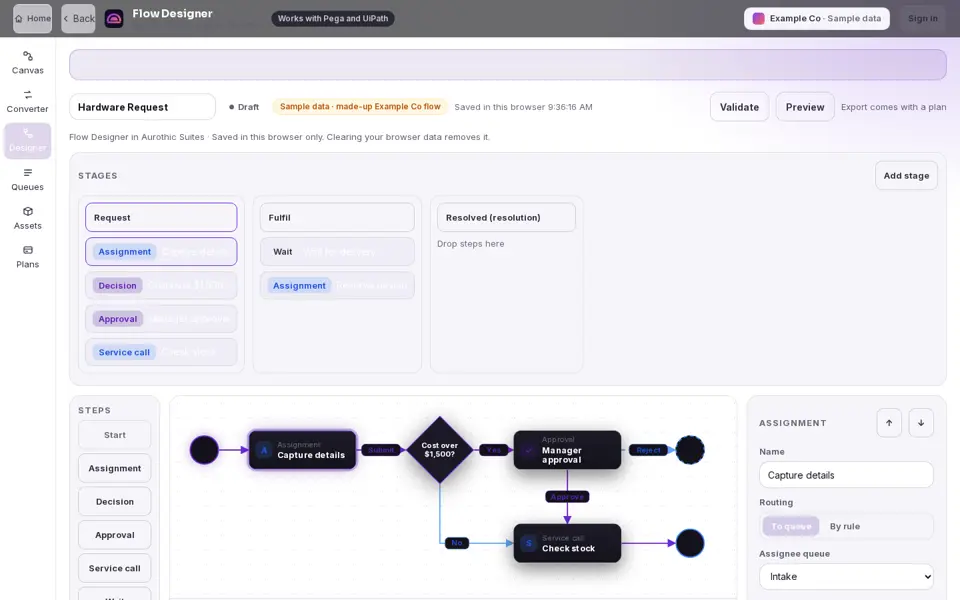Viewport: 960px width, 600px height.
Task: Pick the Assignment item in Steps palette
Action: [x=114, y=468]
